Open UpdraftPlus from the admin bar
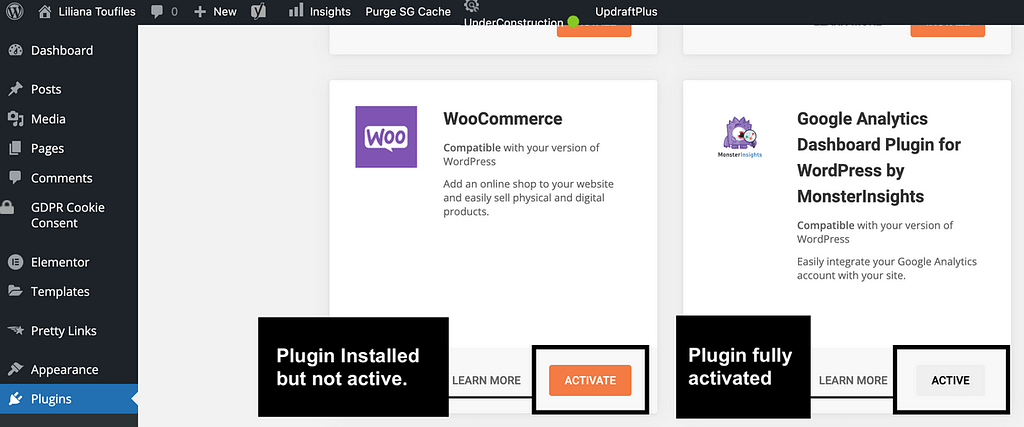 [626, 12]
